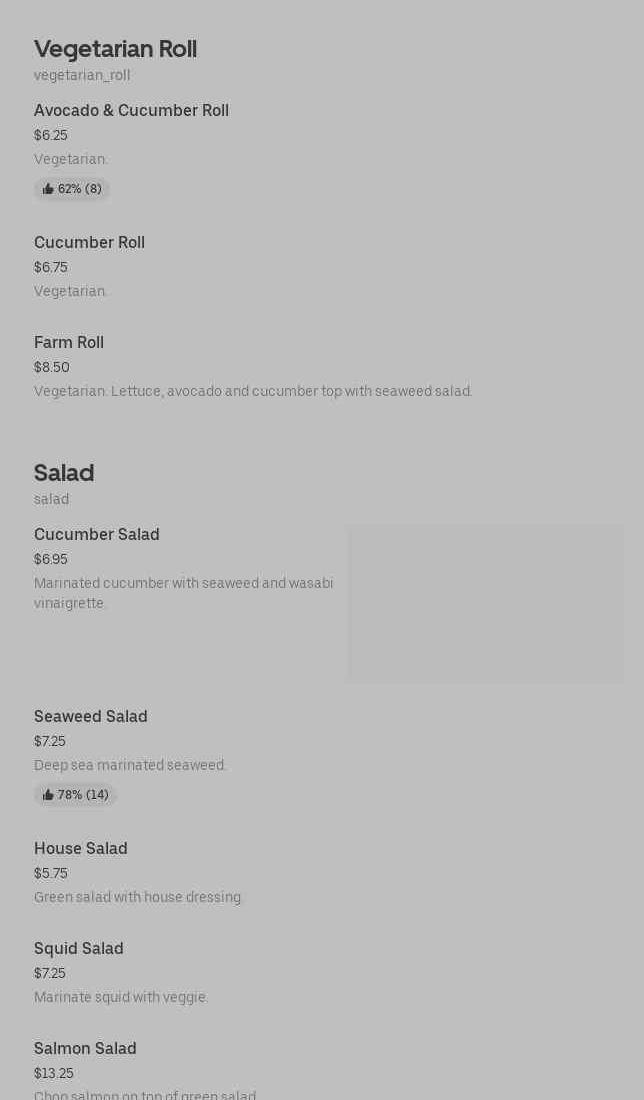
Task: Open the Cucumber Salad item
Action: click(x=97, y=535)
